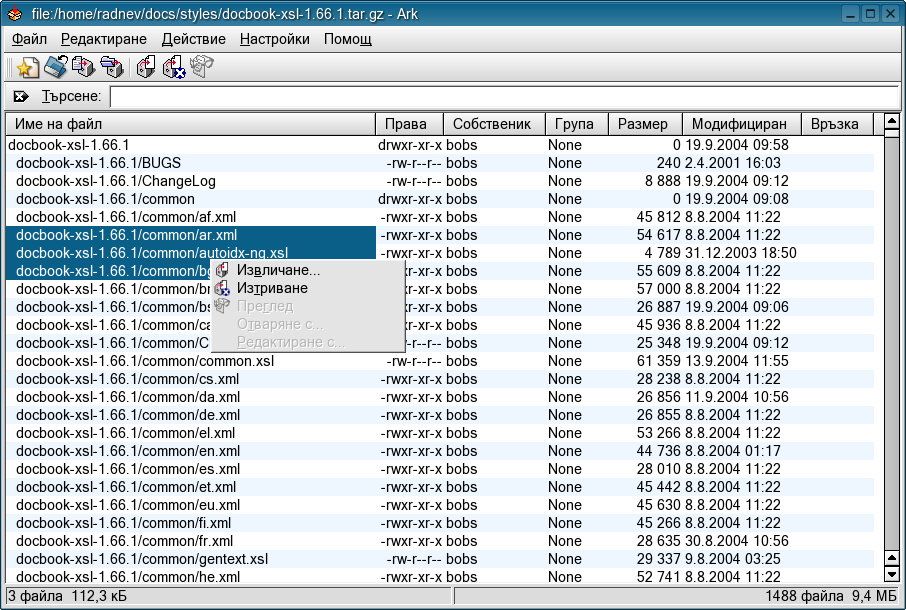The height and width of the screenshot is (610, 906).
Task: Click the Add file toolbar icon
Action: click(83, 68)
